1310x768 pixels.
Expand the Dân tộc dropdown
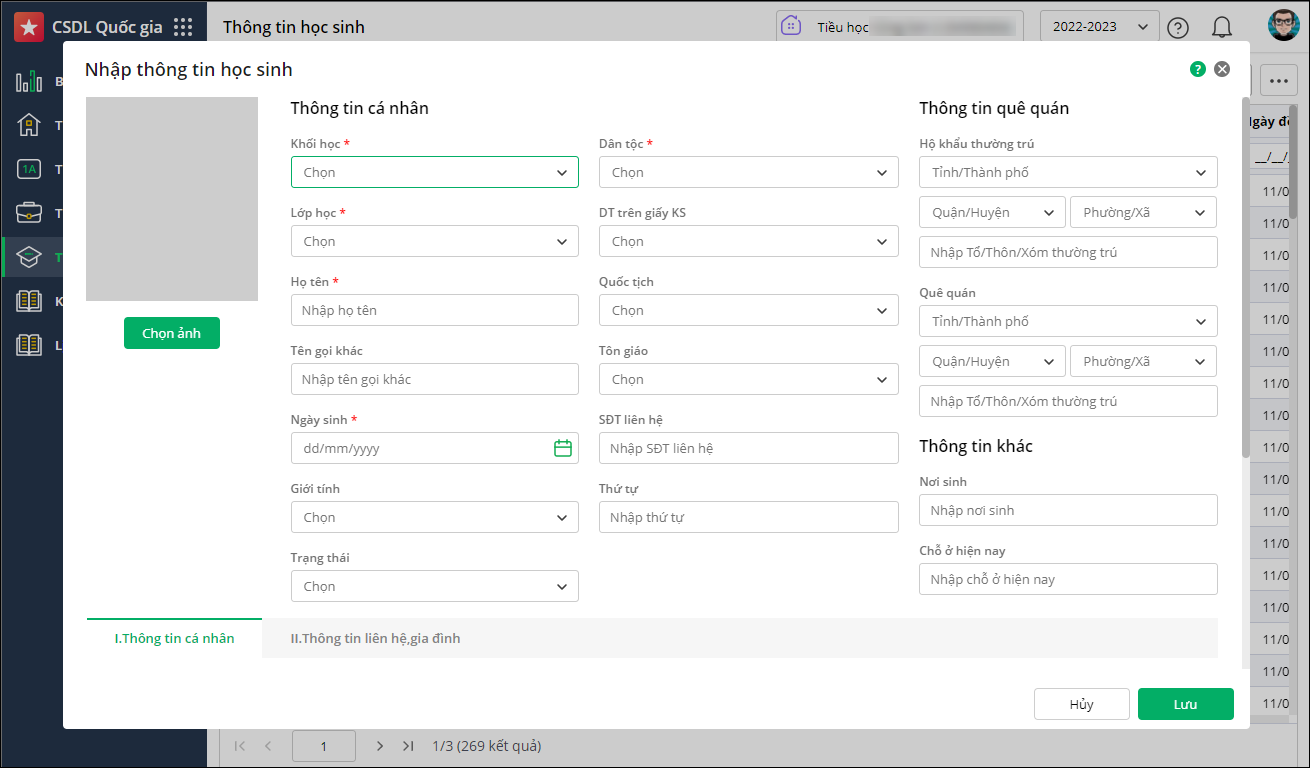748,172
